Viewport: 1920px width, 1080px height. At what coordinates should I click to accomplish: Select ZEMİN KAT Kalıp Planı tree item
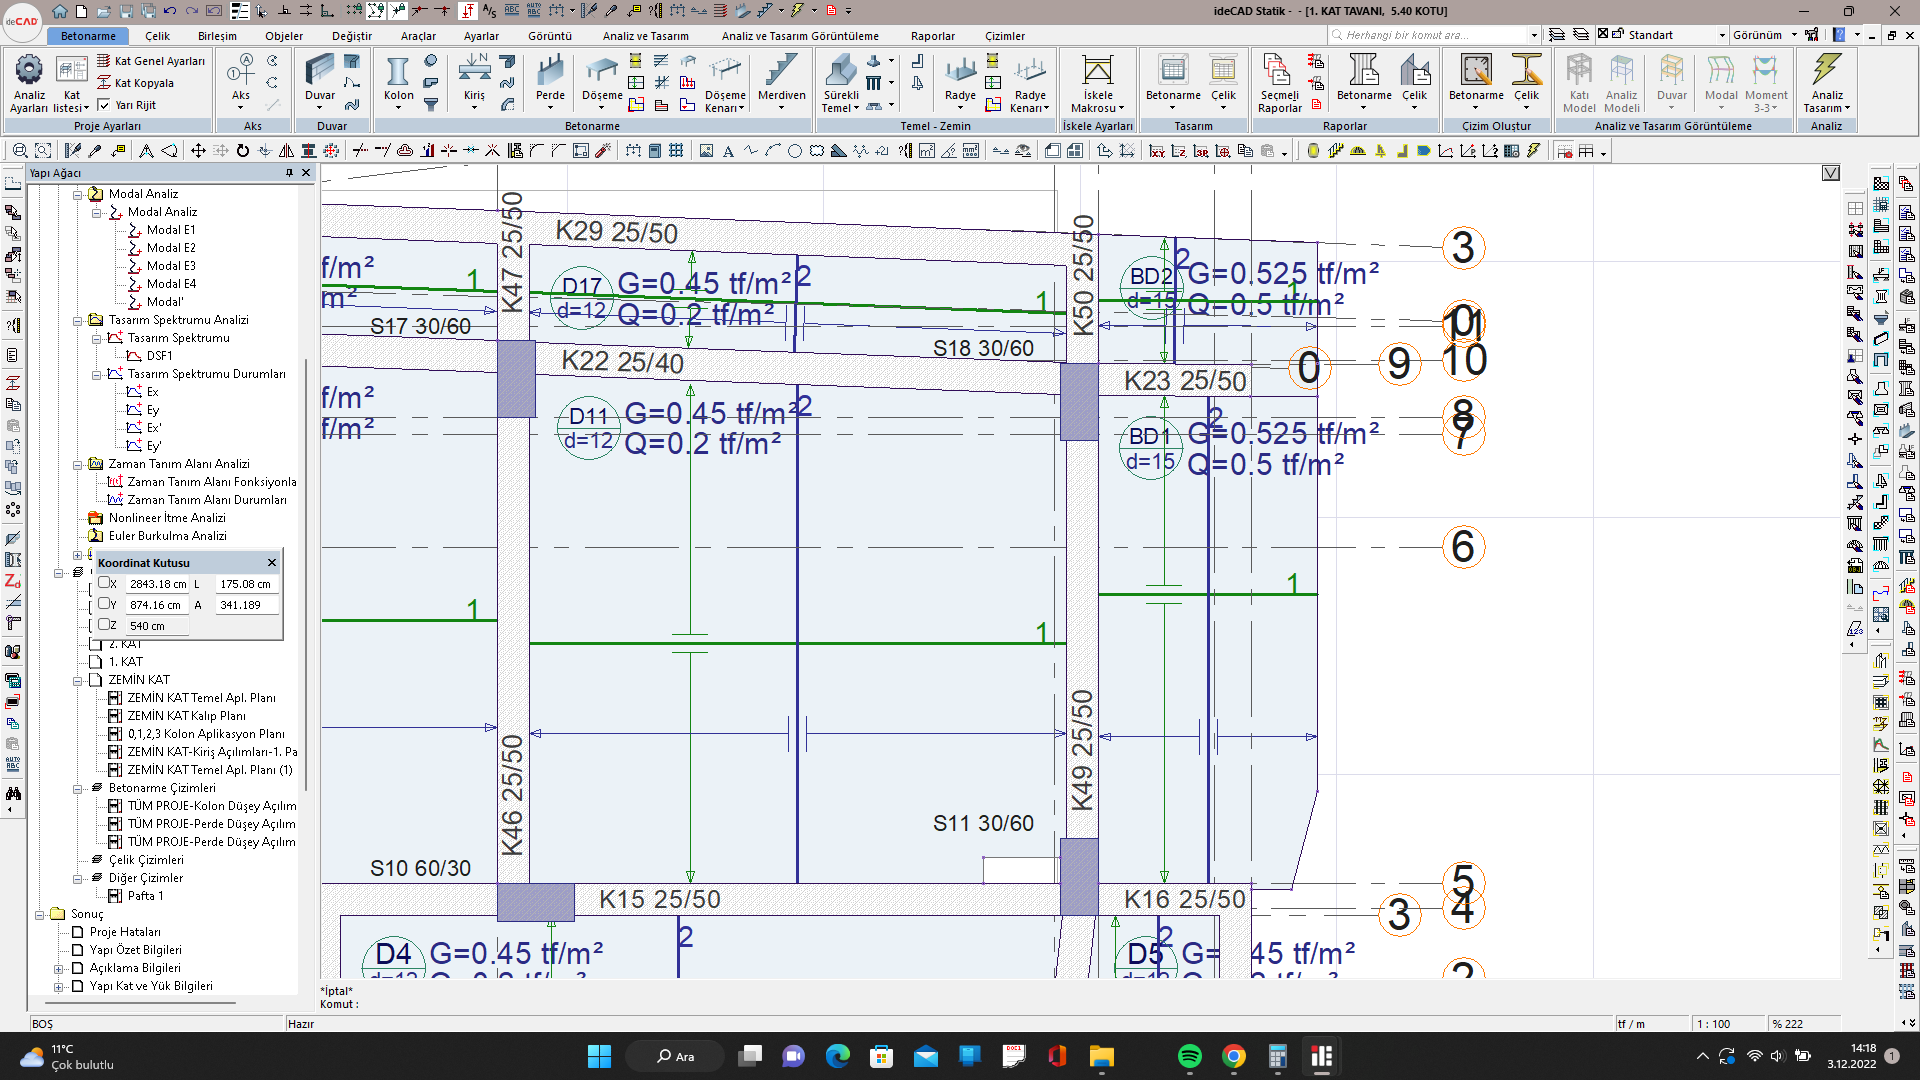(x=186, y=716)
